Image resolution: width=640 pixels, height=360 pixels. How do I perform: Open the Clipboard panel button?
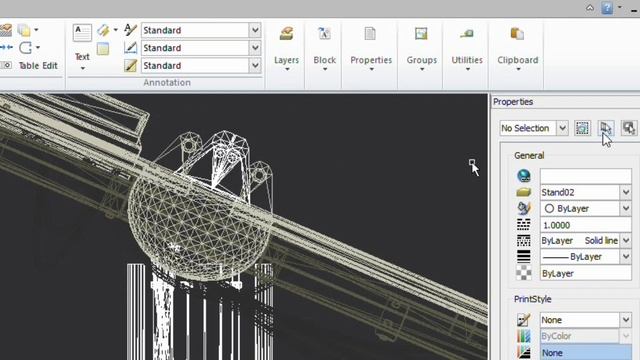[x=518, y=49]
